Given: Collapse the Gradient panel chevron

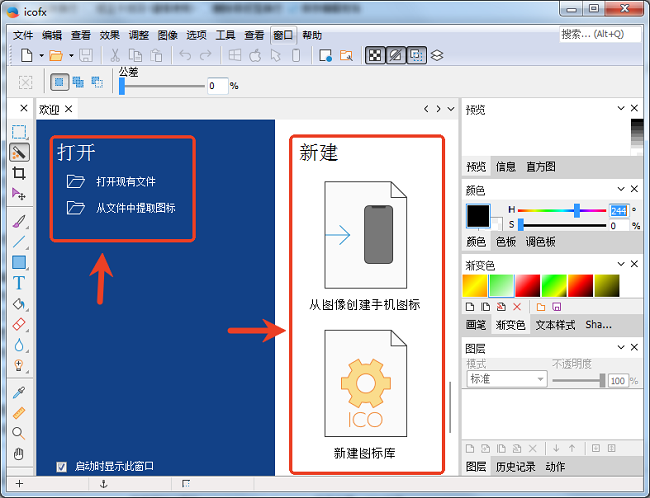Looking at the screenshot, I should click(621, 264).
